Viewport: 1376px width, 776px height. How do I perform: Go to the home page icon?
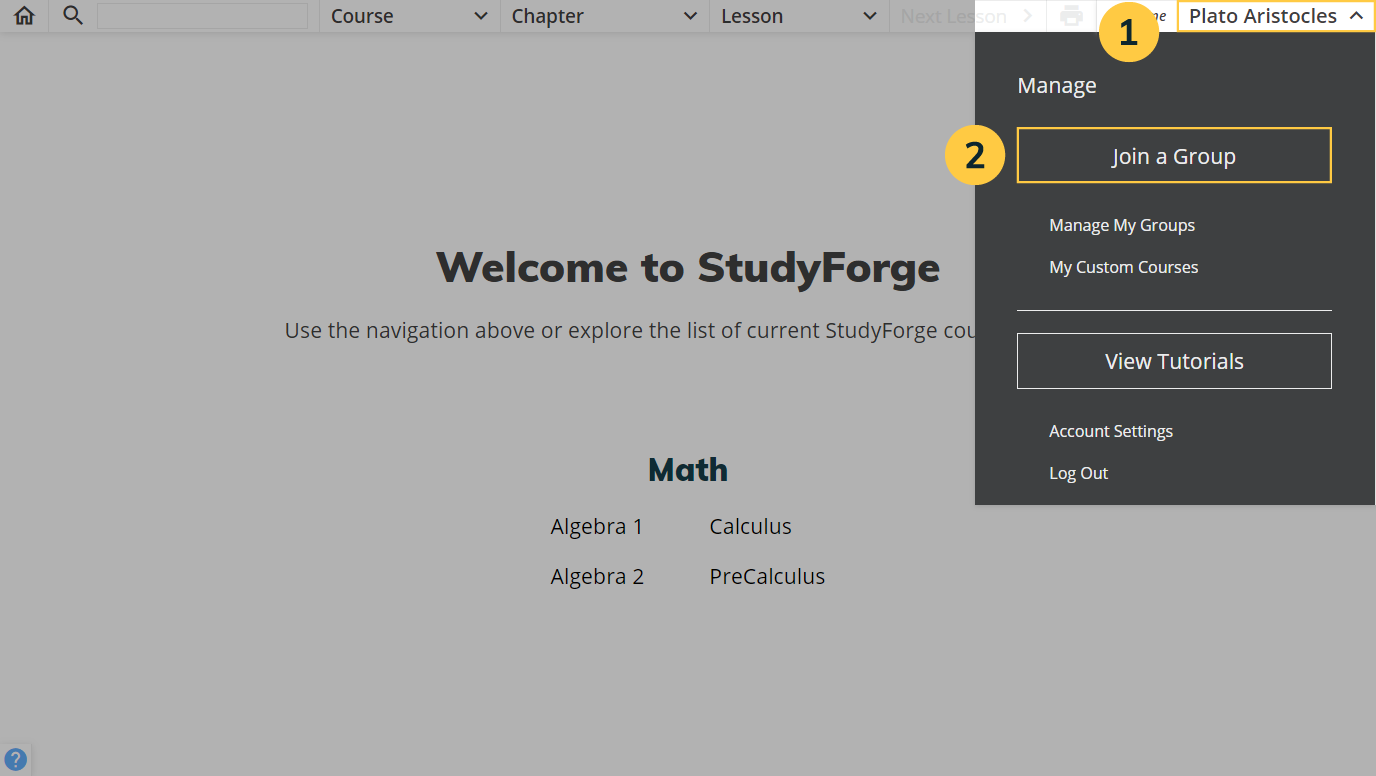[24, 16]
